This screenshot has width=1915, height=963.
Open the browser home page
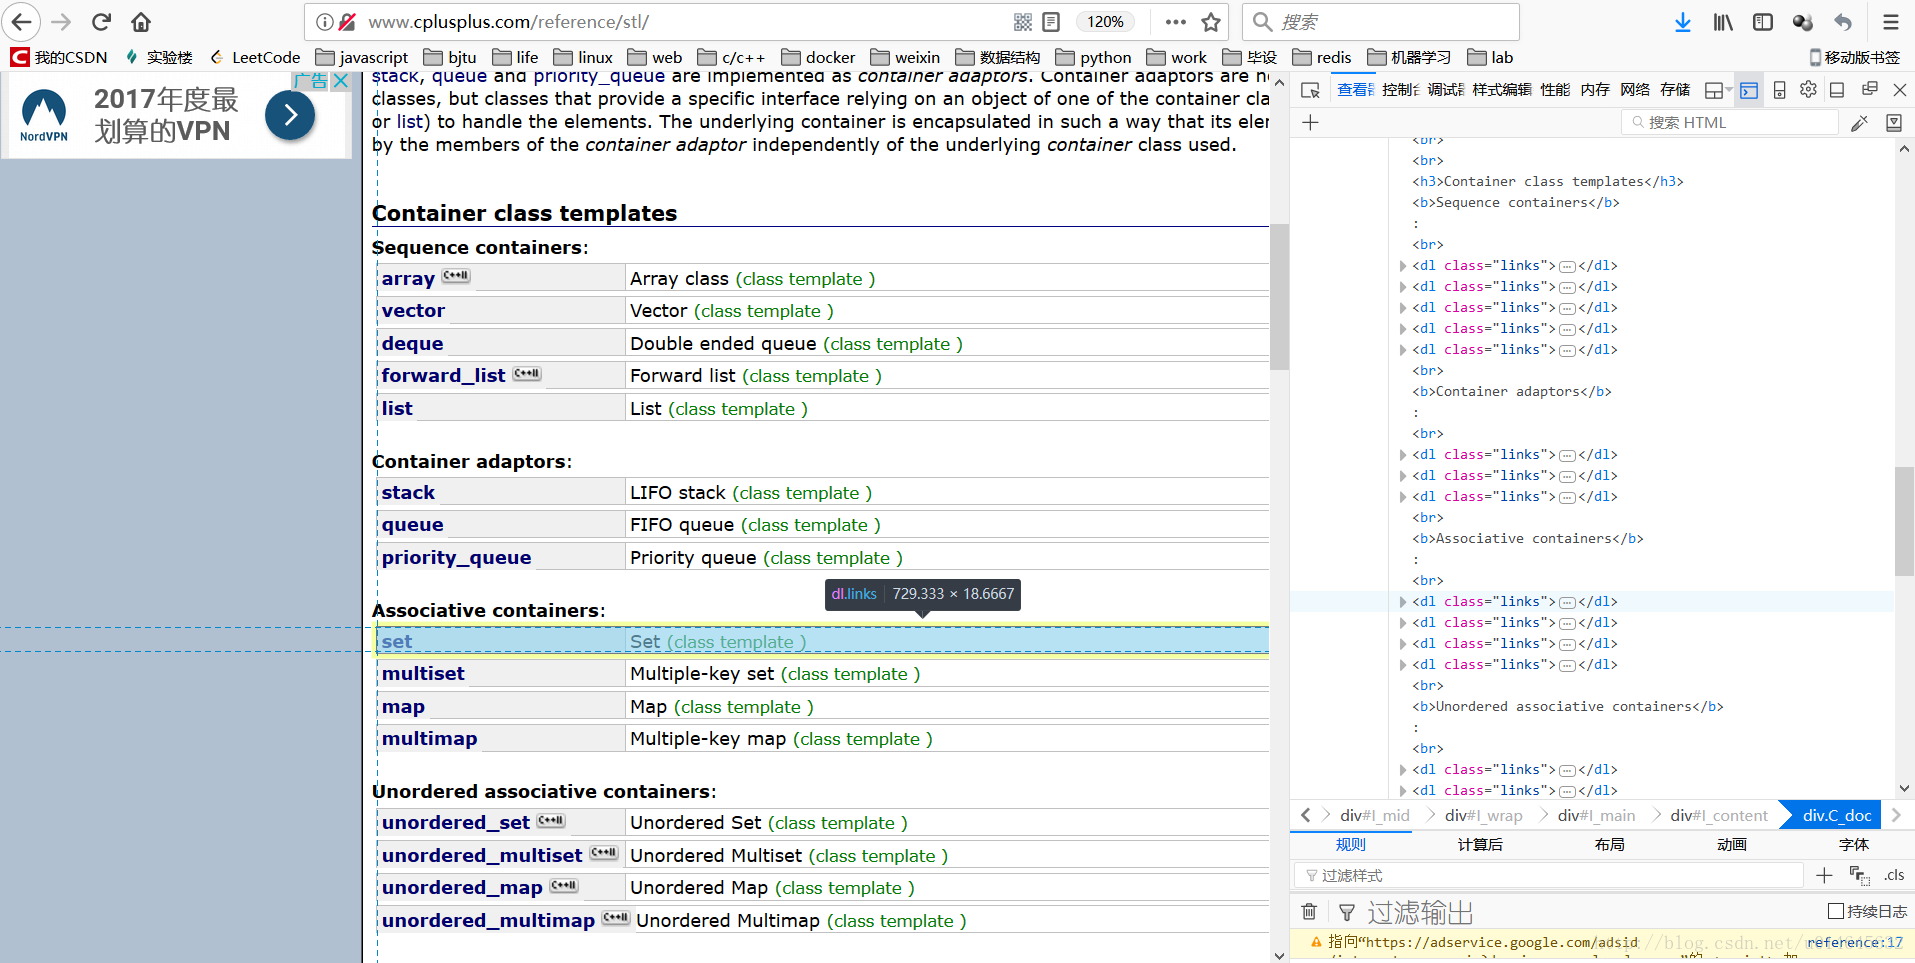(x=141, y=22)
